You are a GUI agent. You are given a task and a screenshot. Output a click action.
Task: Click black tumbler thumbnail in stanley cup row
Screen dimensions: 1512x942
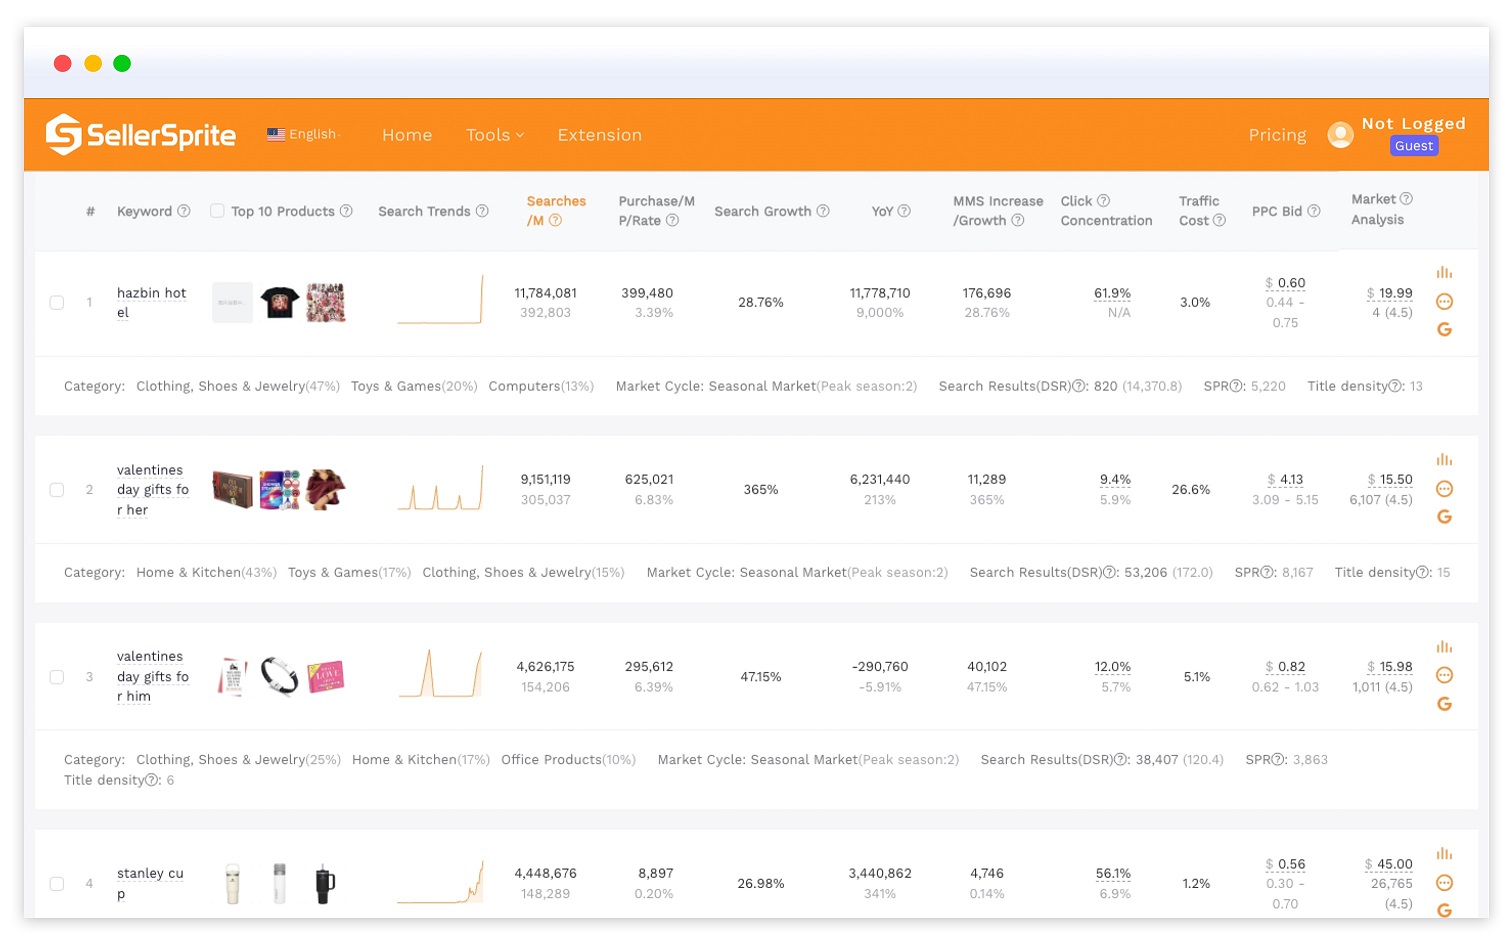(324, 884)
